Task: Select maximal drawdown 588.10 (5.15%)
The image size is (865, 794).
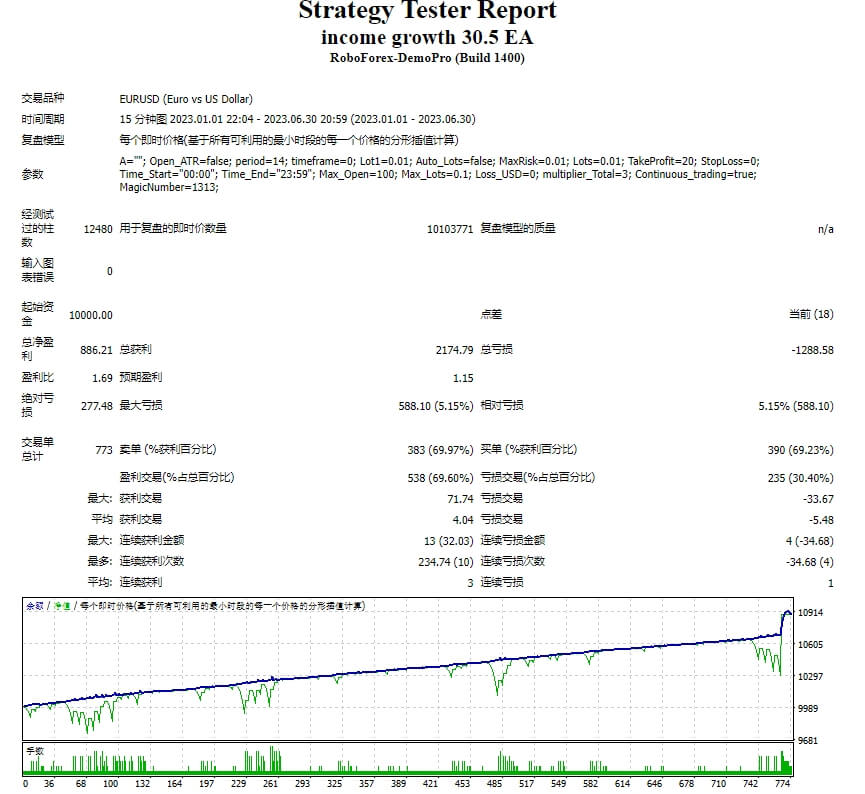Action: [436, 406]
